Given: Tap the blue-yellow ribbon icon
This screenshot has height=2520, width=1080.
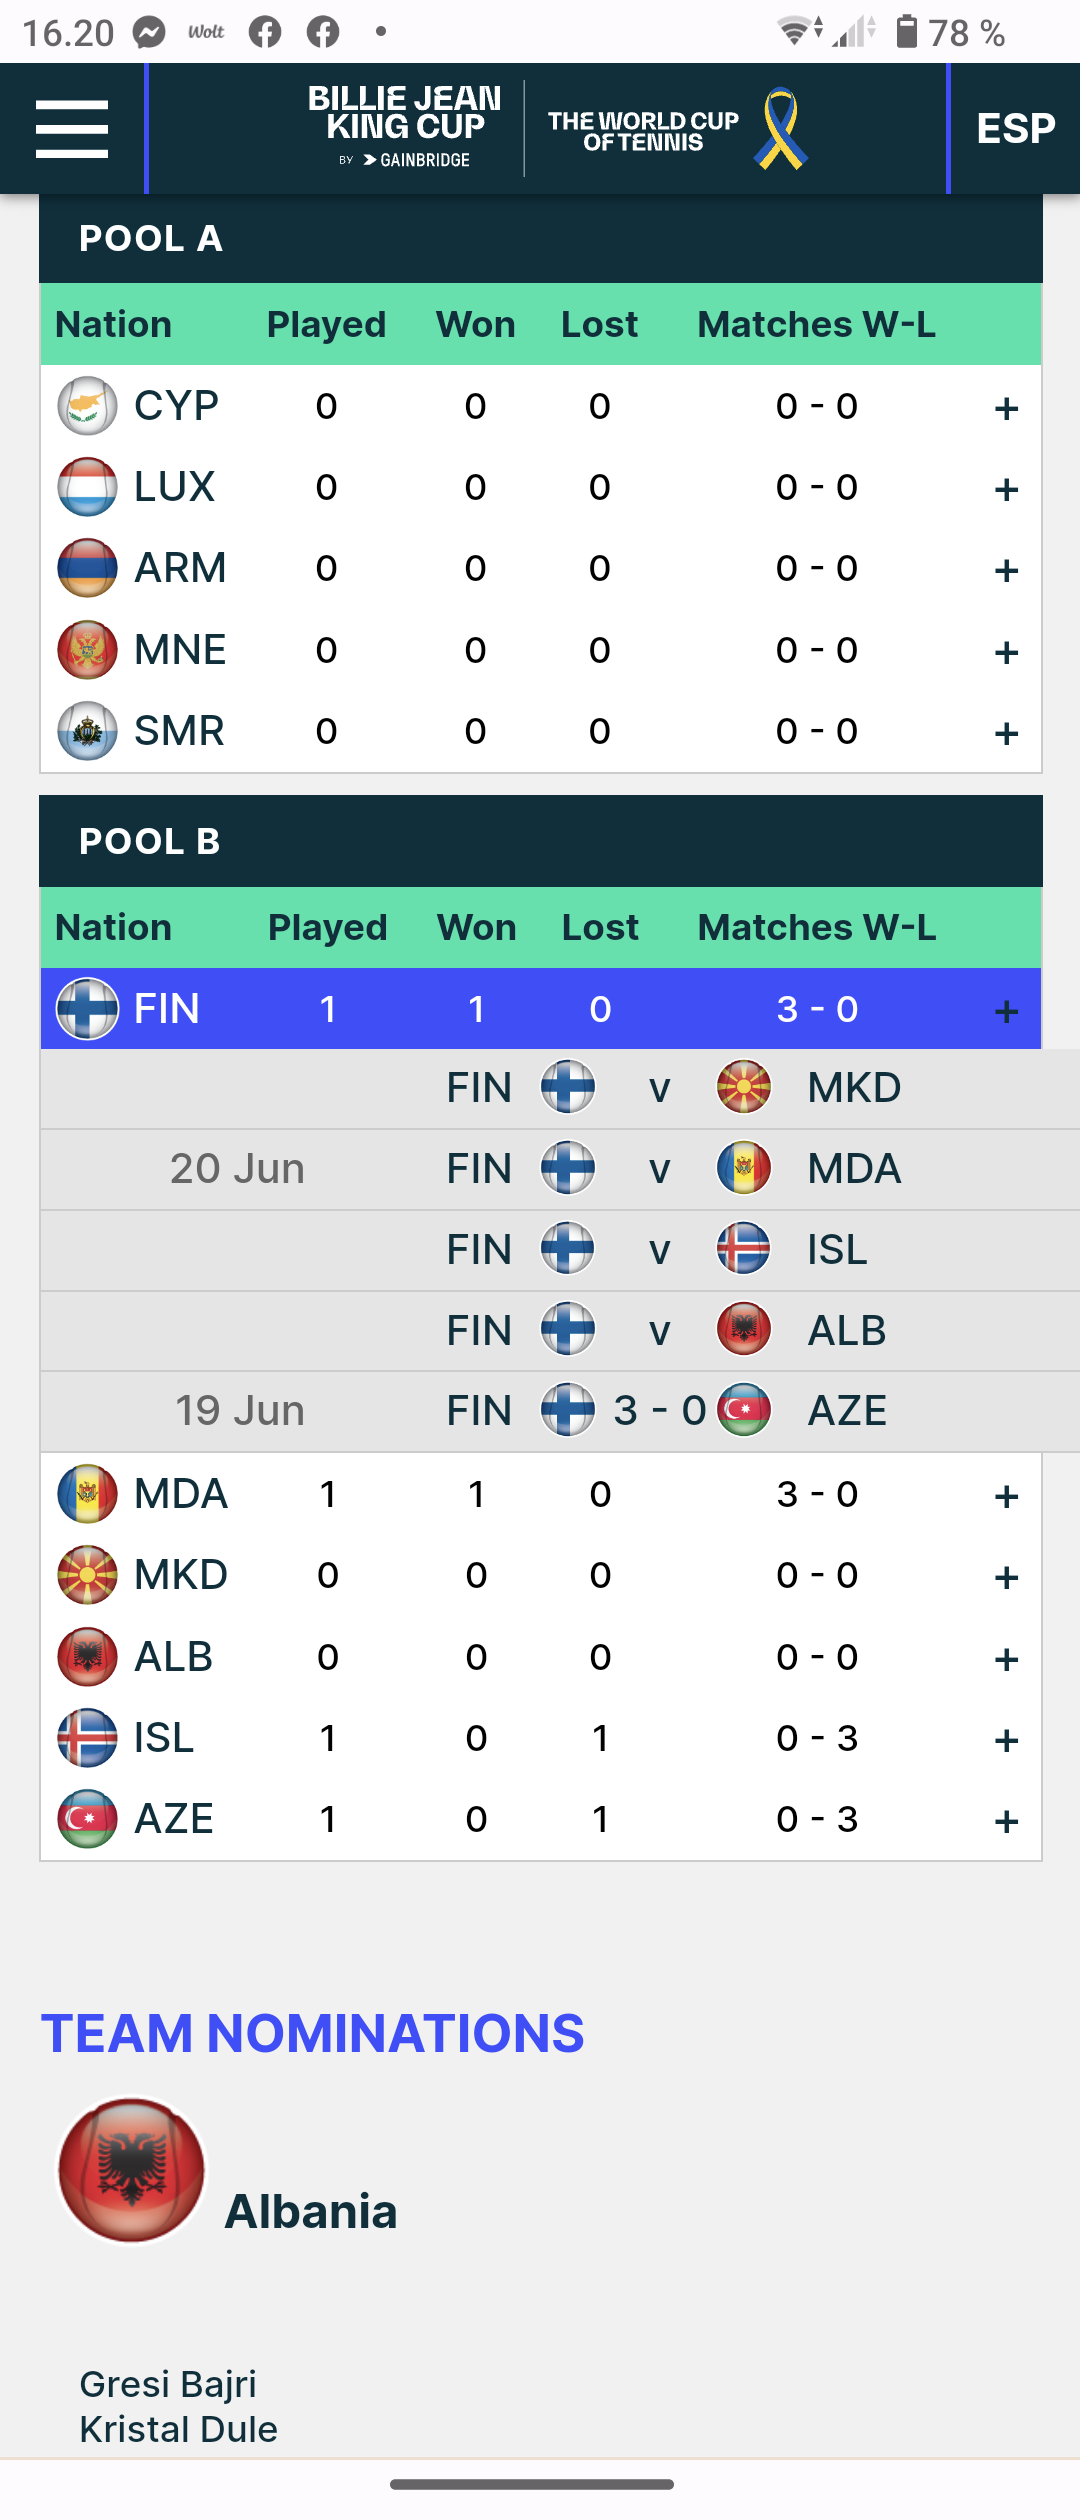Looking at the screenshot, I should (781, 129).
